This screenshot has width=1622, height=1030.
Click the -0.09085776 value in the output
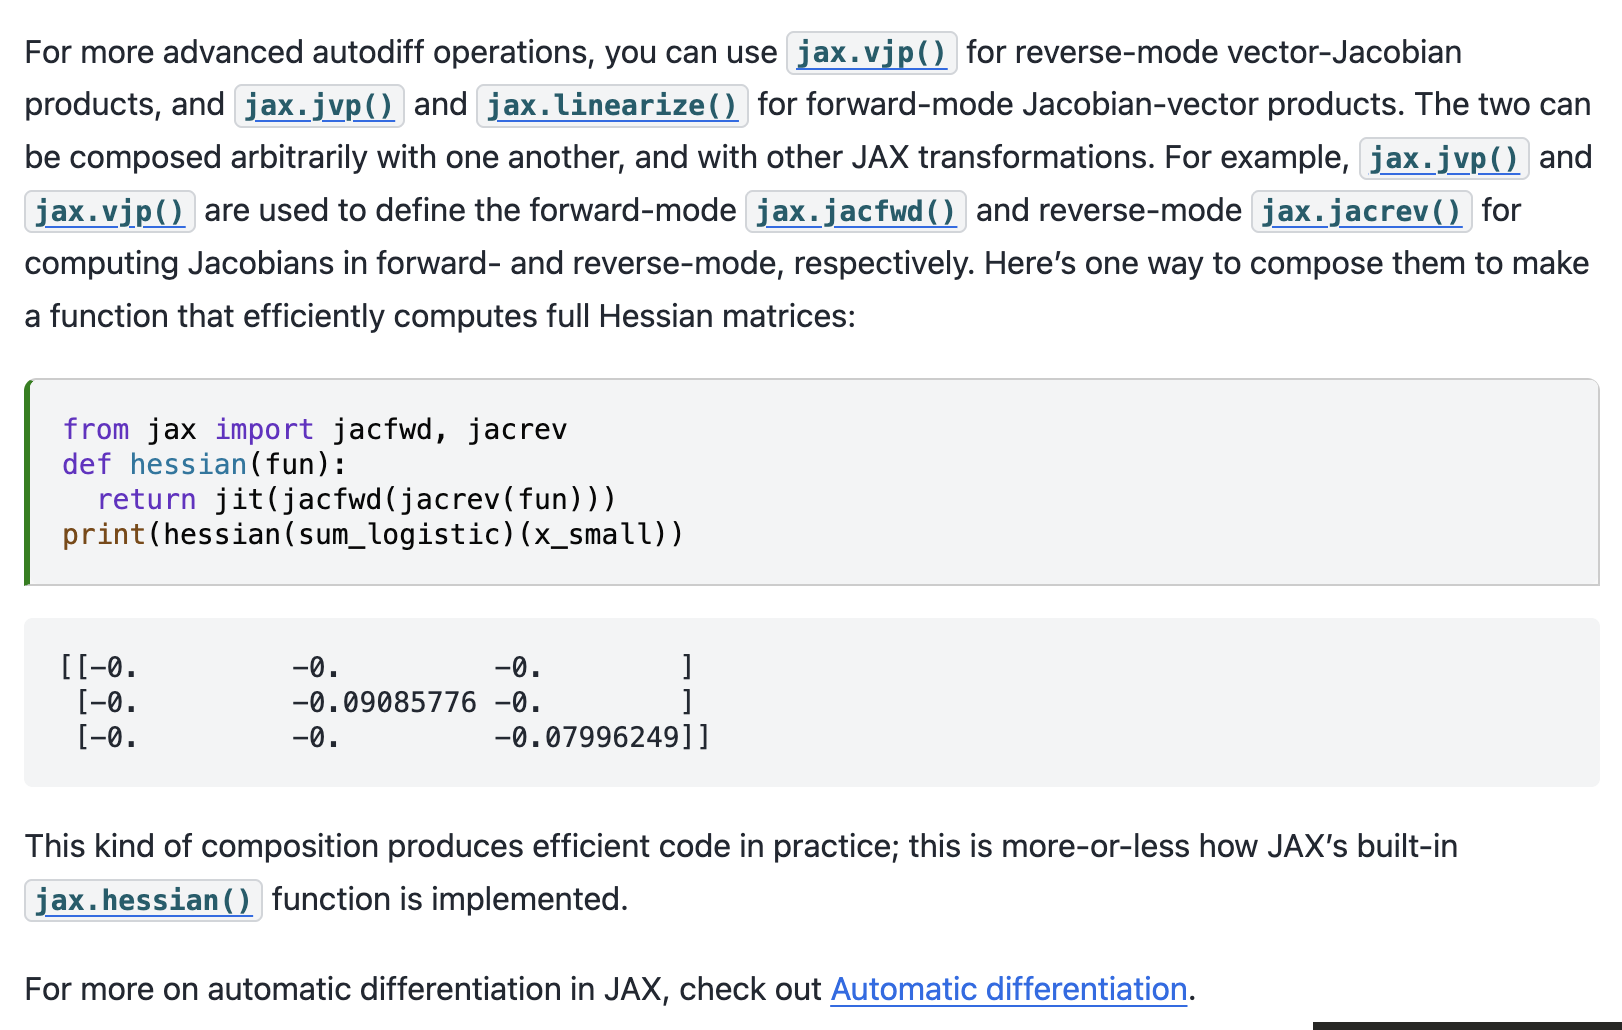[x=384, y=703]
